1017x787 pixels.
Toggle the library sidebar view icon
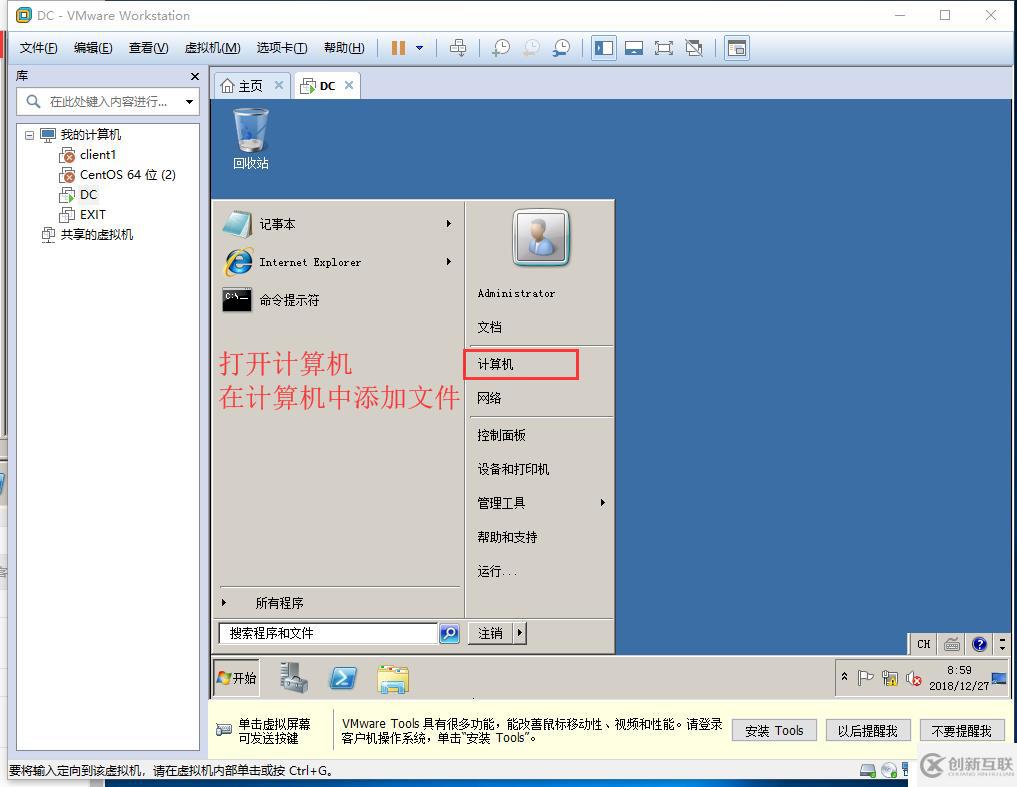(x=604, y=48)
